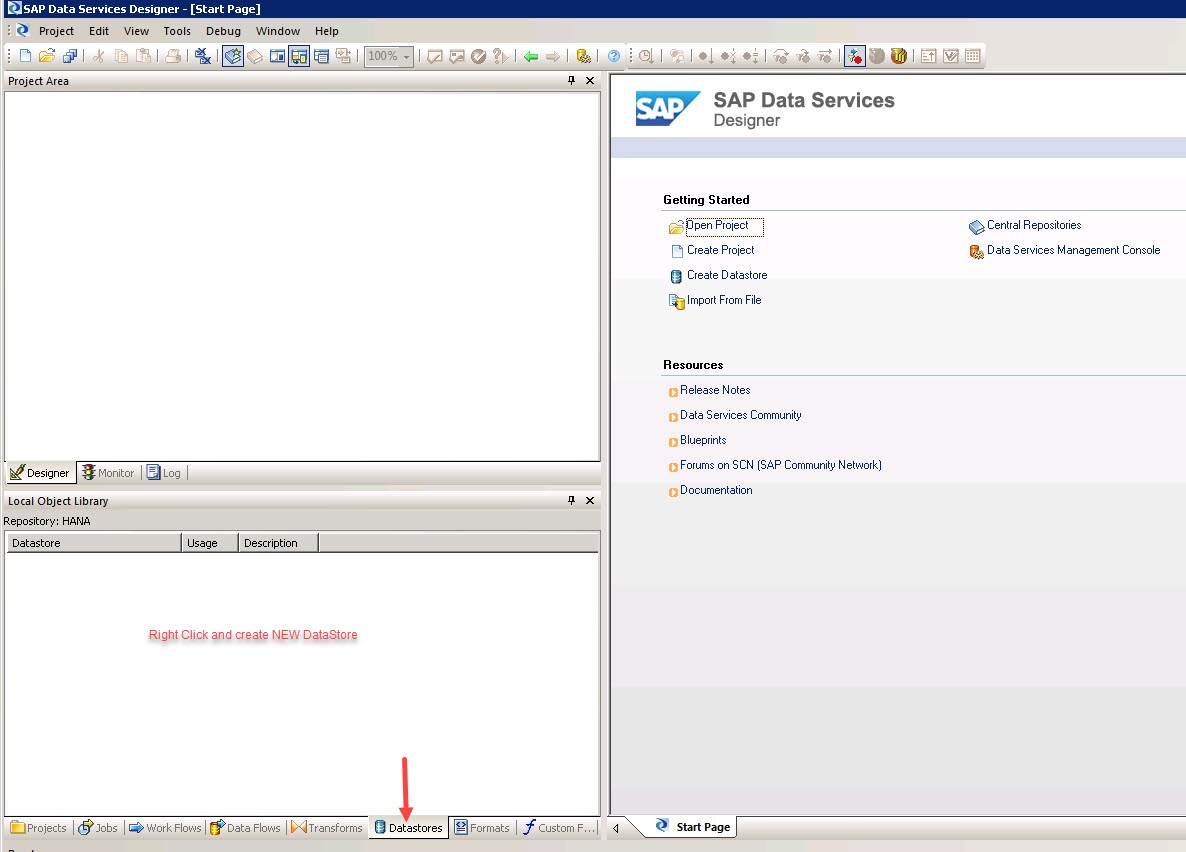Click the New document toolbar icon
Viewport: 1186px width, 852px height.
coord(25,56)
